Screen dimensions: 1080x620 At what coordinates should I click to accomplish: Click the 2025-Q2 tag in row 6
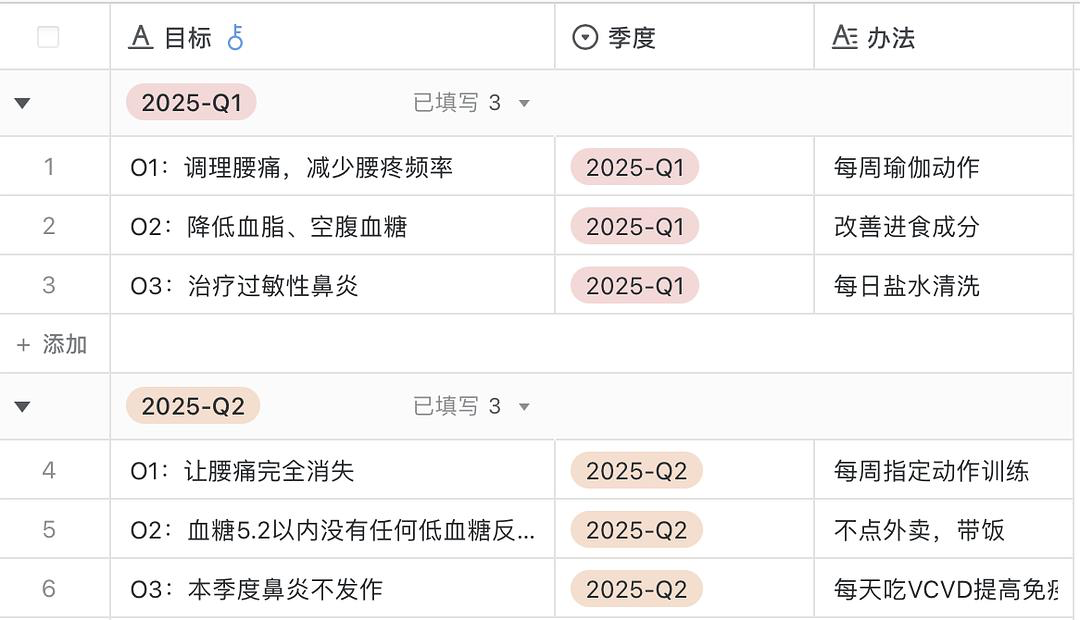click(x=636, y=590)
